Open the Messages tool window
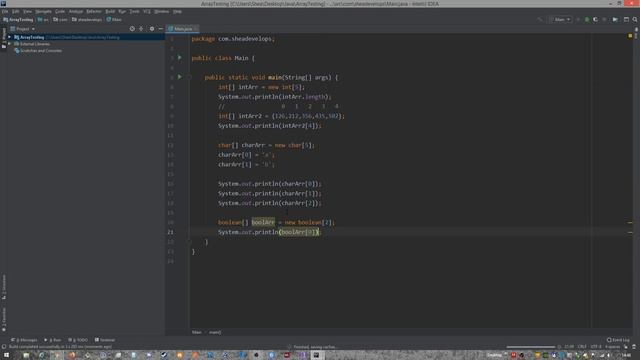 24,340
